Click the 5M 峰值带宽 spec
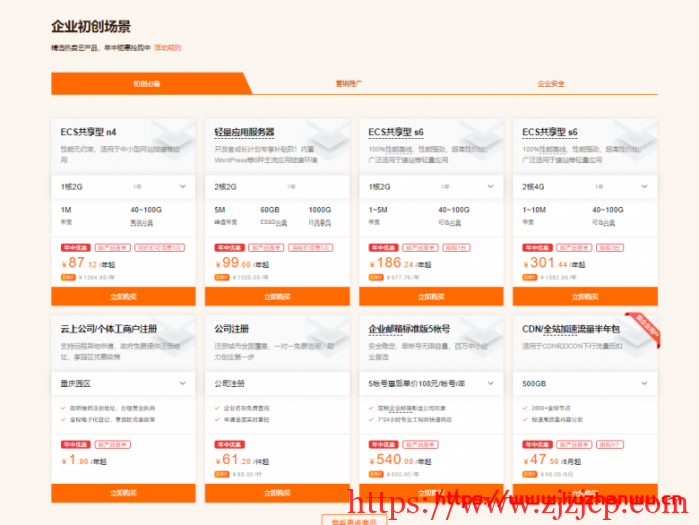Viewport: 699px width, 525px height. [x=226, y=216]
